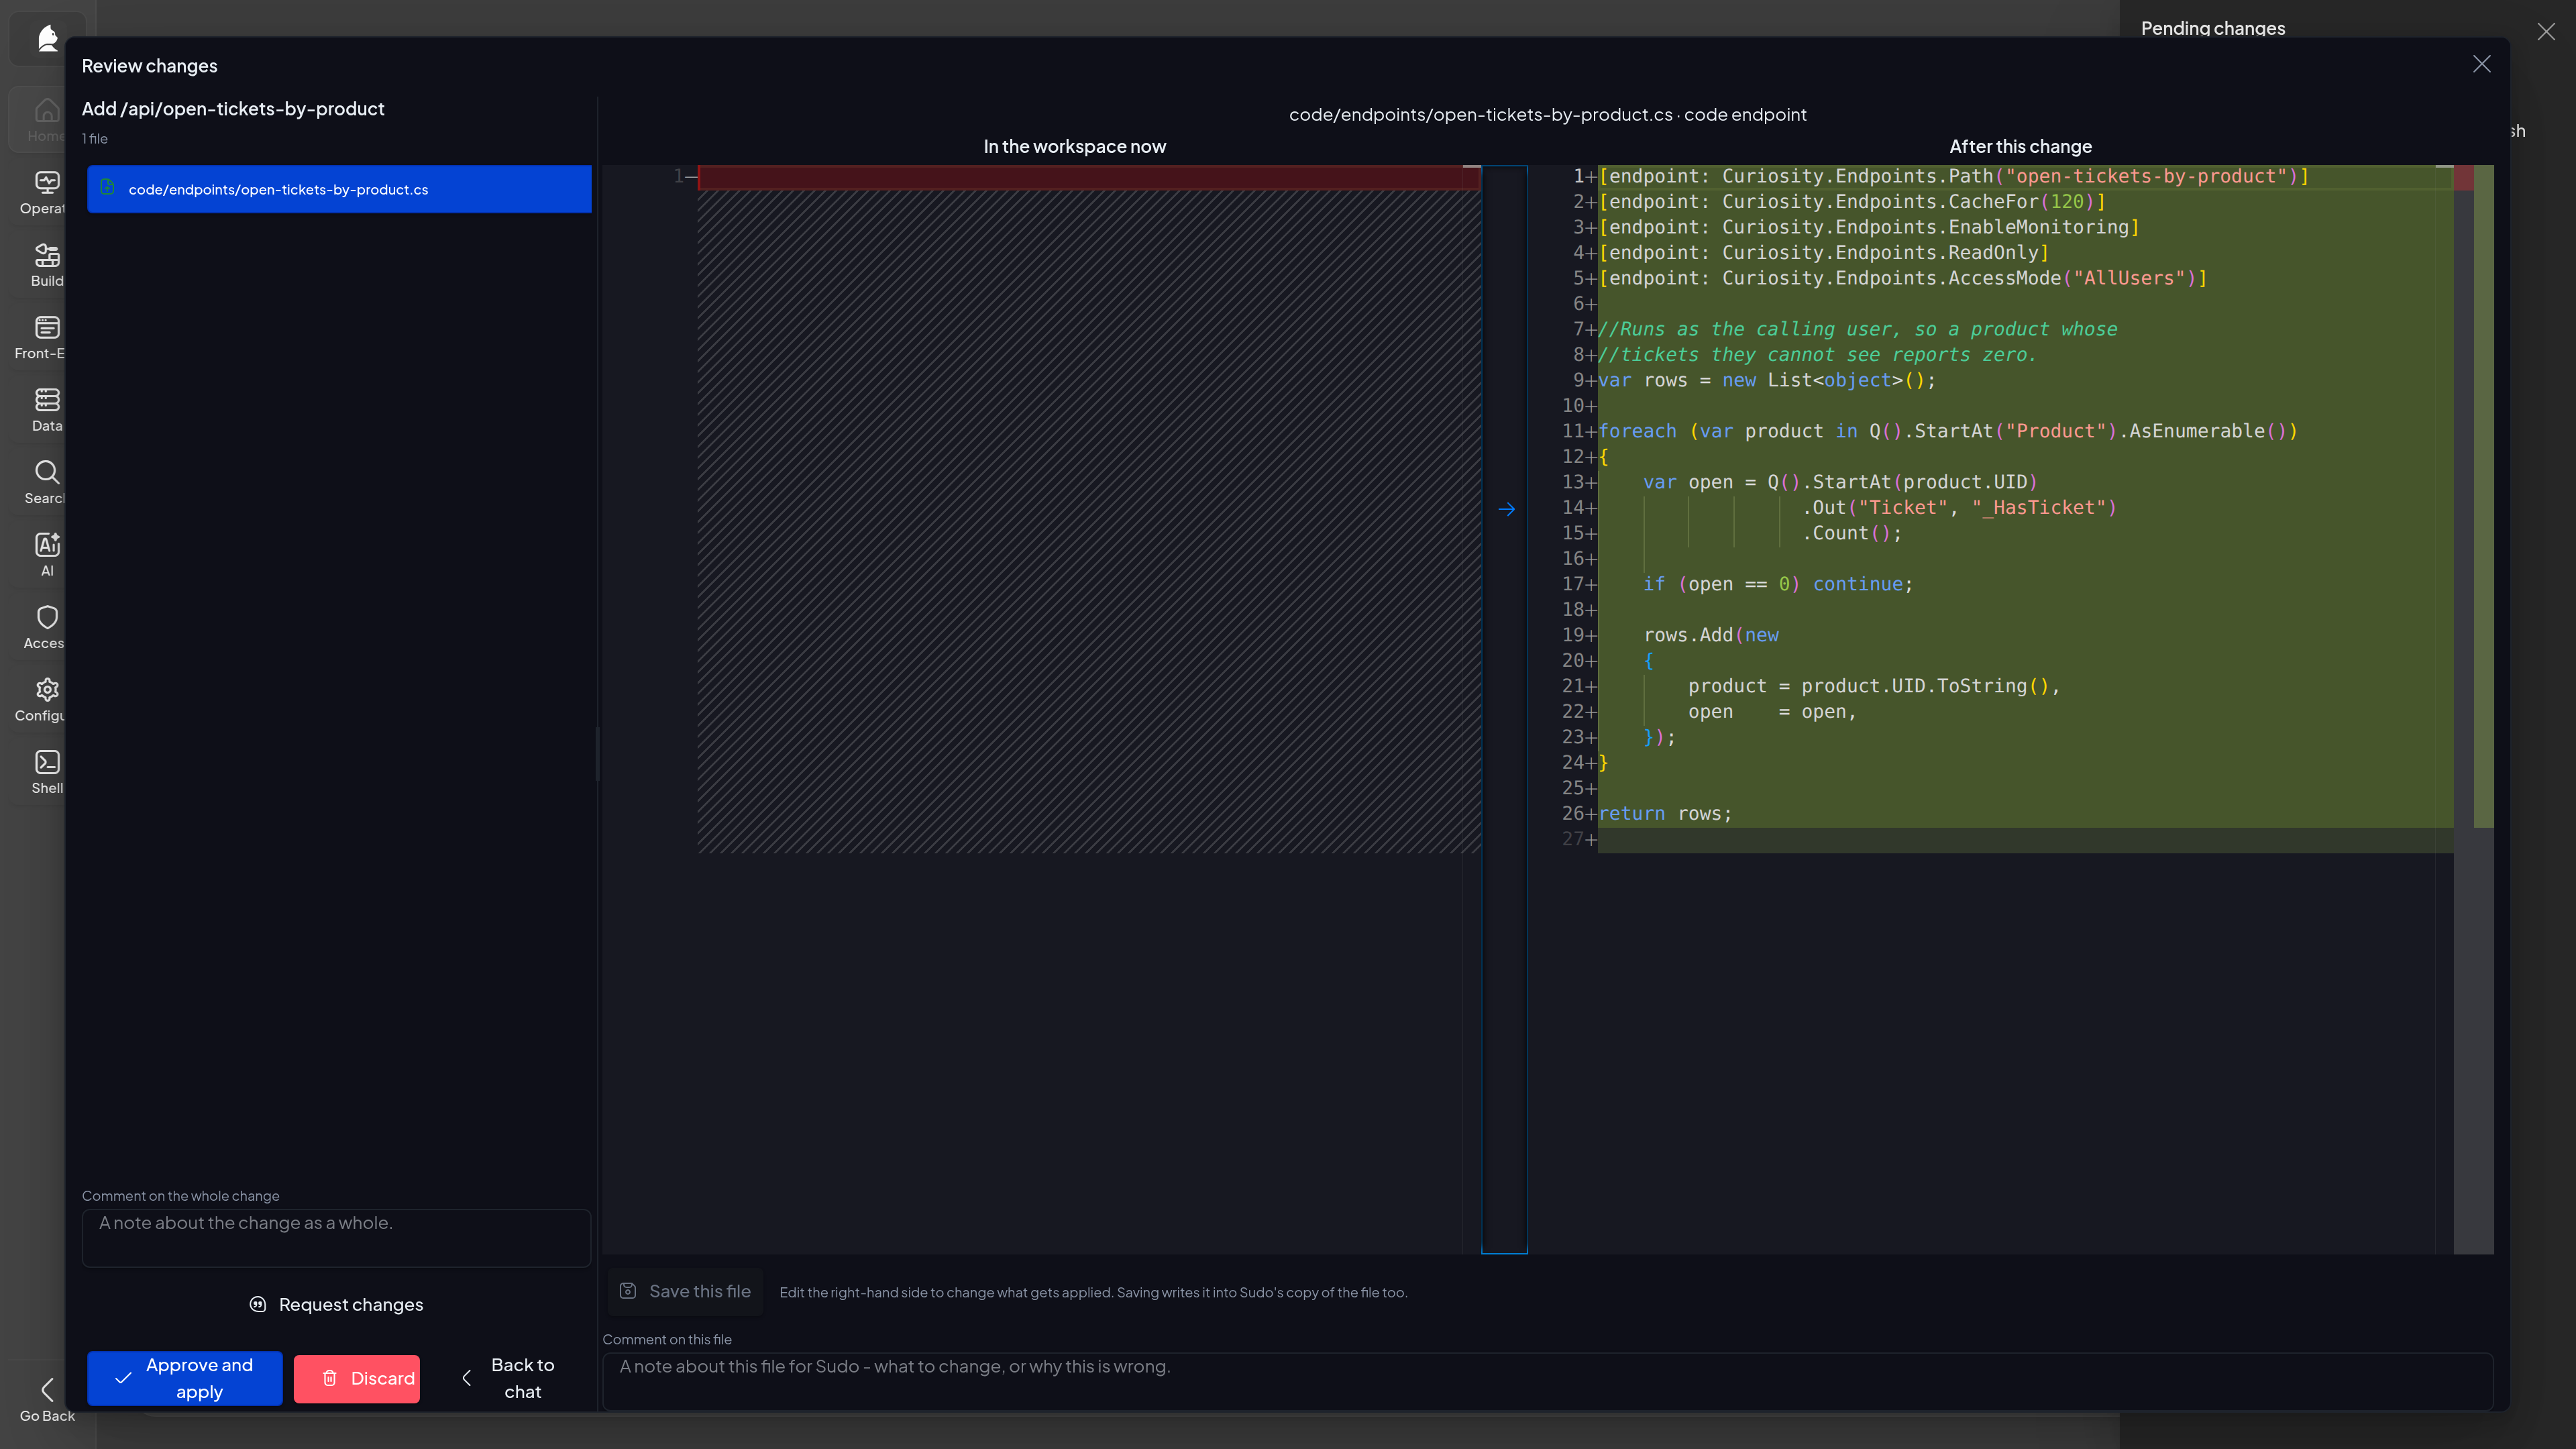Open the Data sidebar icon
2576x1449 pixels.
[47, 400]
